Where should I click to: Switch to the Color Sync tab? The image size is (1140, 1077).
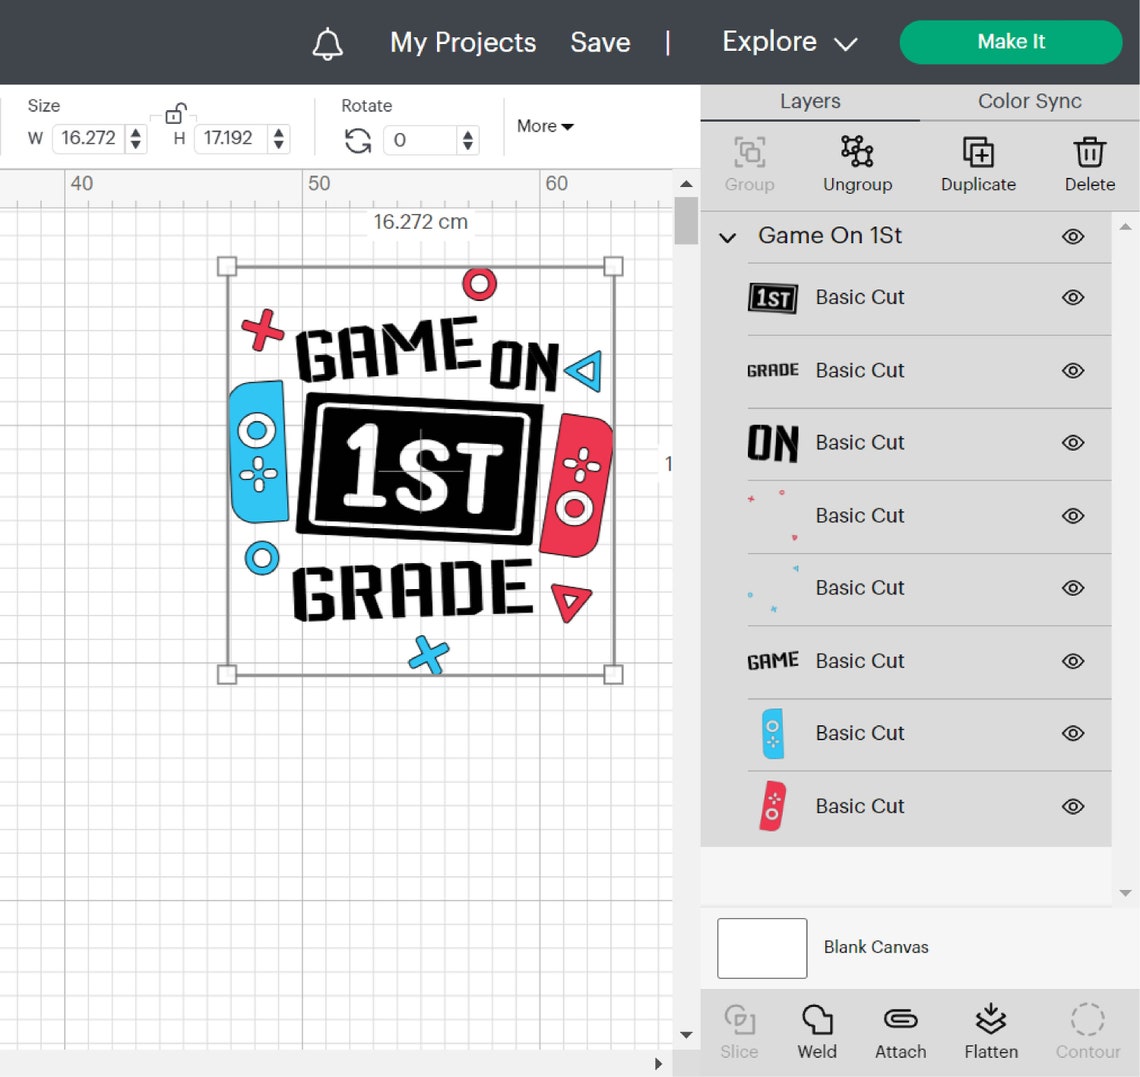point(1029,101)
